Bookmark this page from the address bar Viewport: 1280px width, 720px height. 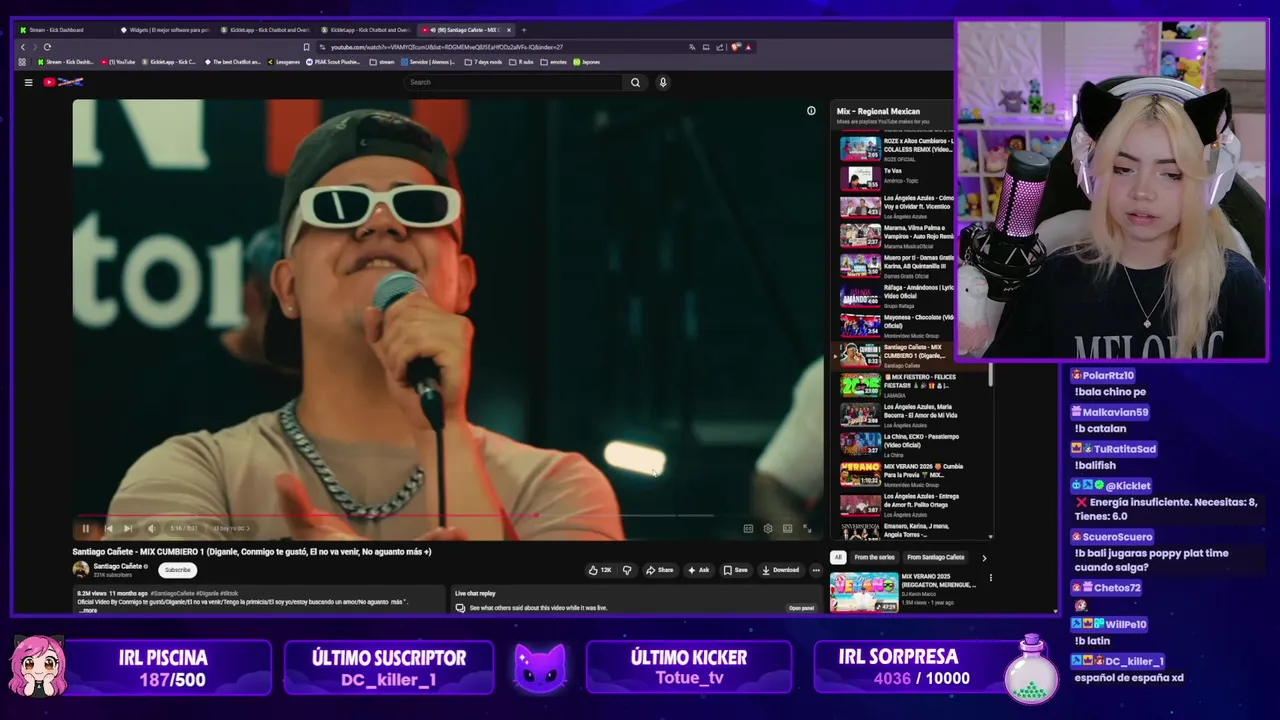tap(306, 47)
